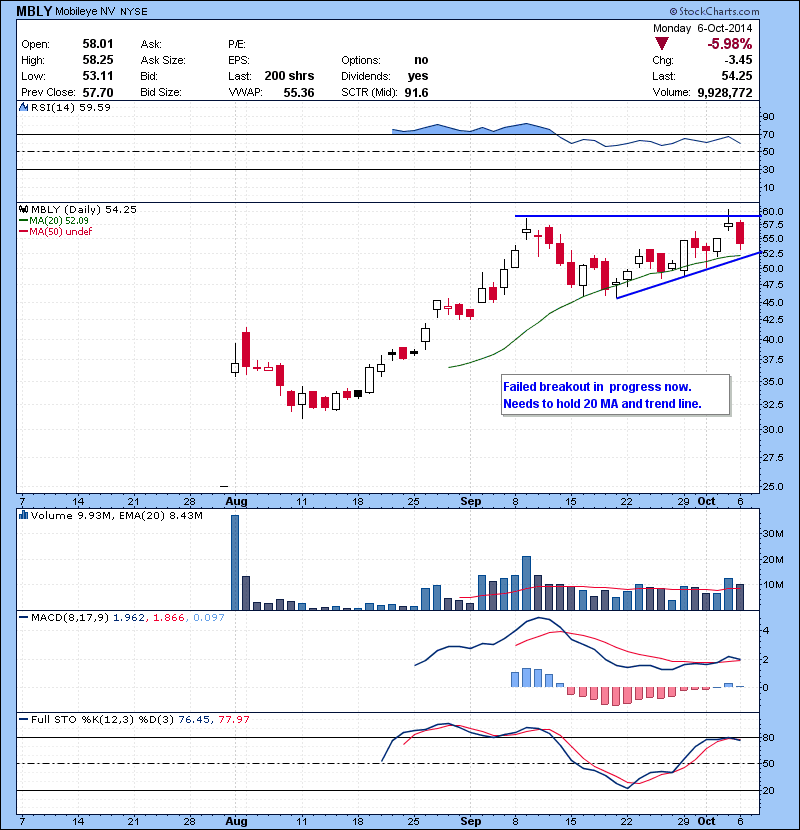Viewport: 800px width, 830px height.
Task: Click the 30M volume axis label
Action: coord(772,533)
